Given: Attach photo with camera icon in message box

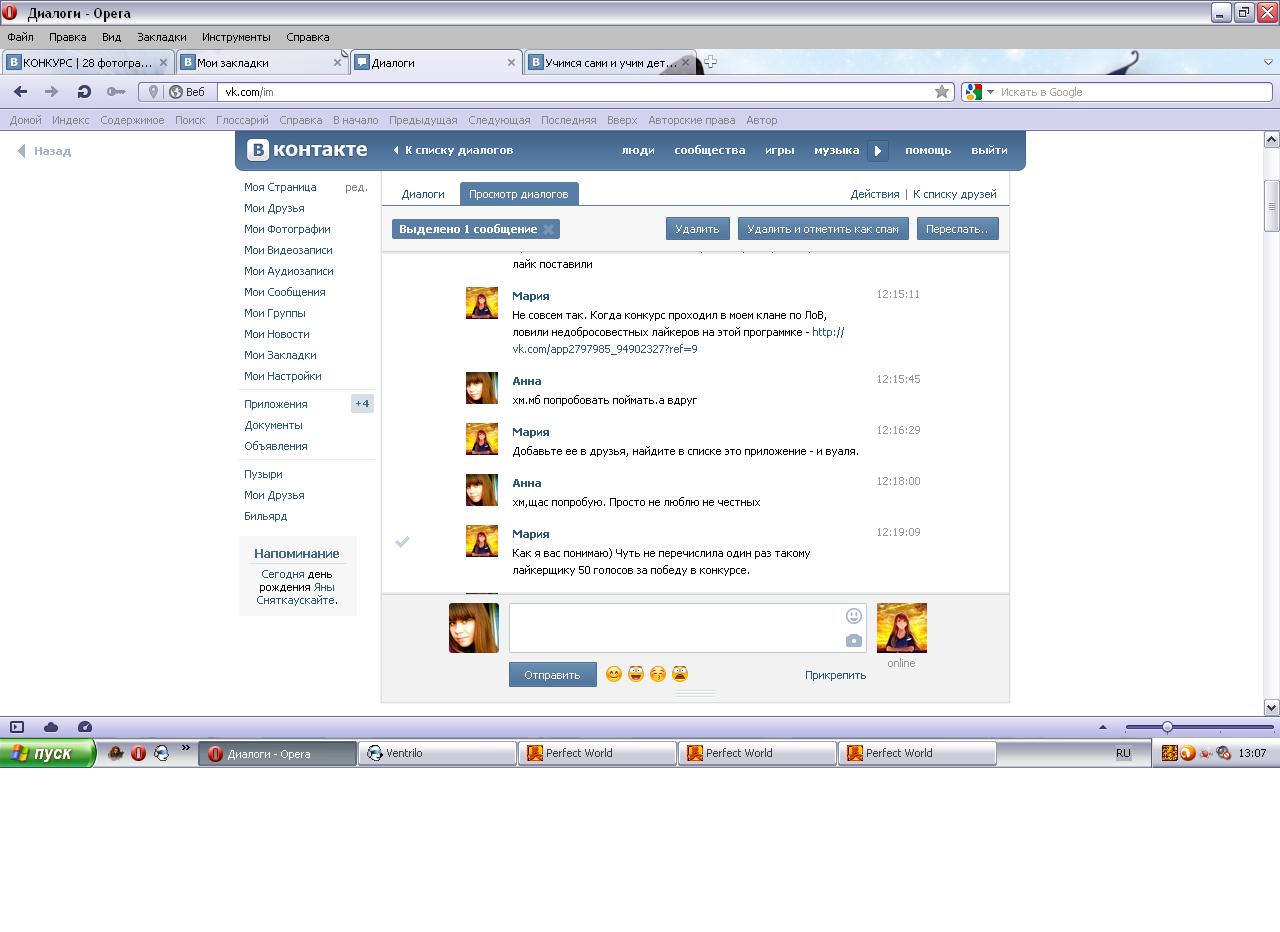Looking at the screenshot, I should 854,640.
